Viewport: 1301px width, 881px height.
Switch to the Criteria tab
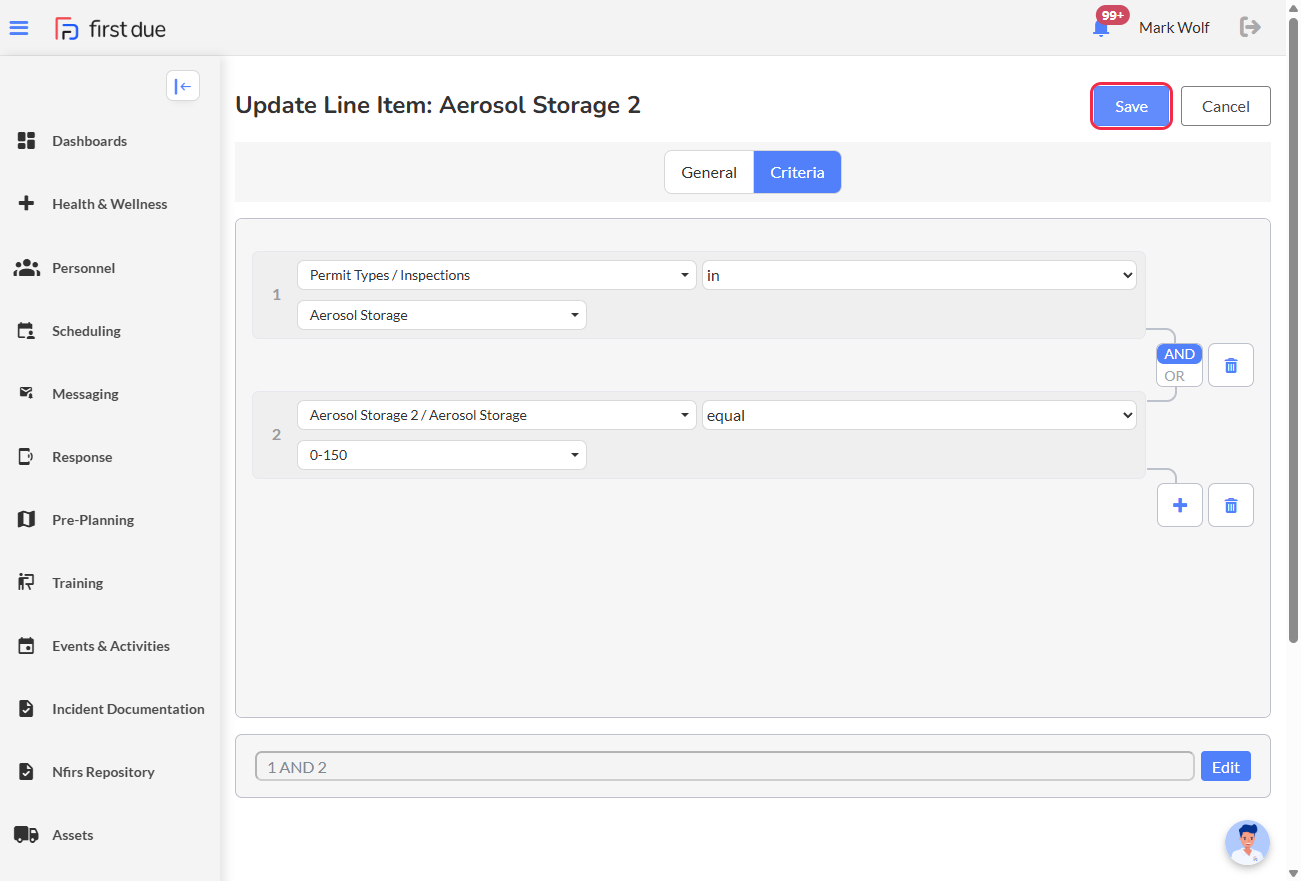[x=797, y=172]
